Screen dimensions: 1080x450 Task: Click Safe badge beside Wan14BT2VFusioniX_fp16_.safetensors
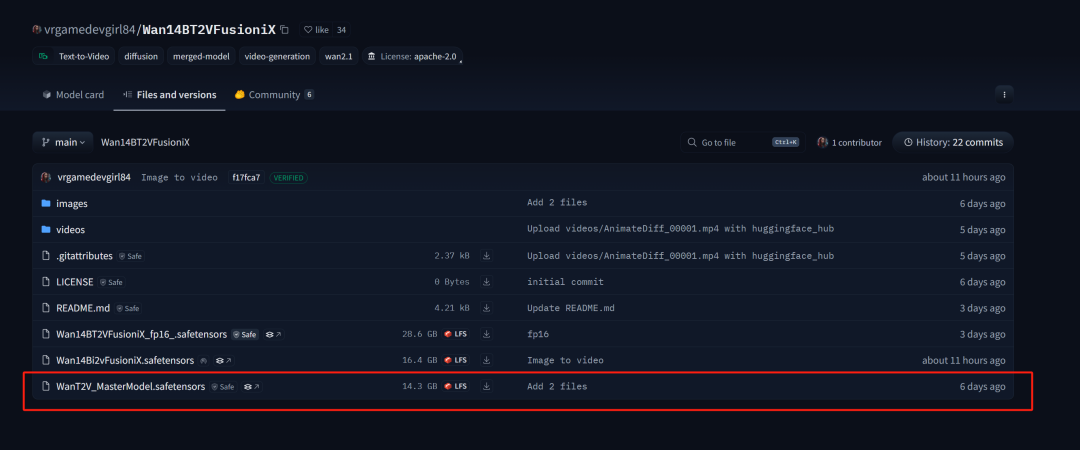tap(245, 335)
